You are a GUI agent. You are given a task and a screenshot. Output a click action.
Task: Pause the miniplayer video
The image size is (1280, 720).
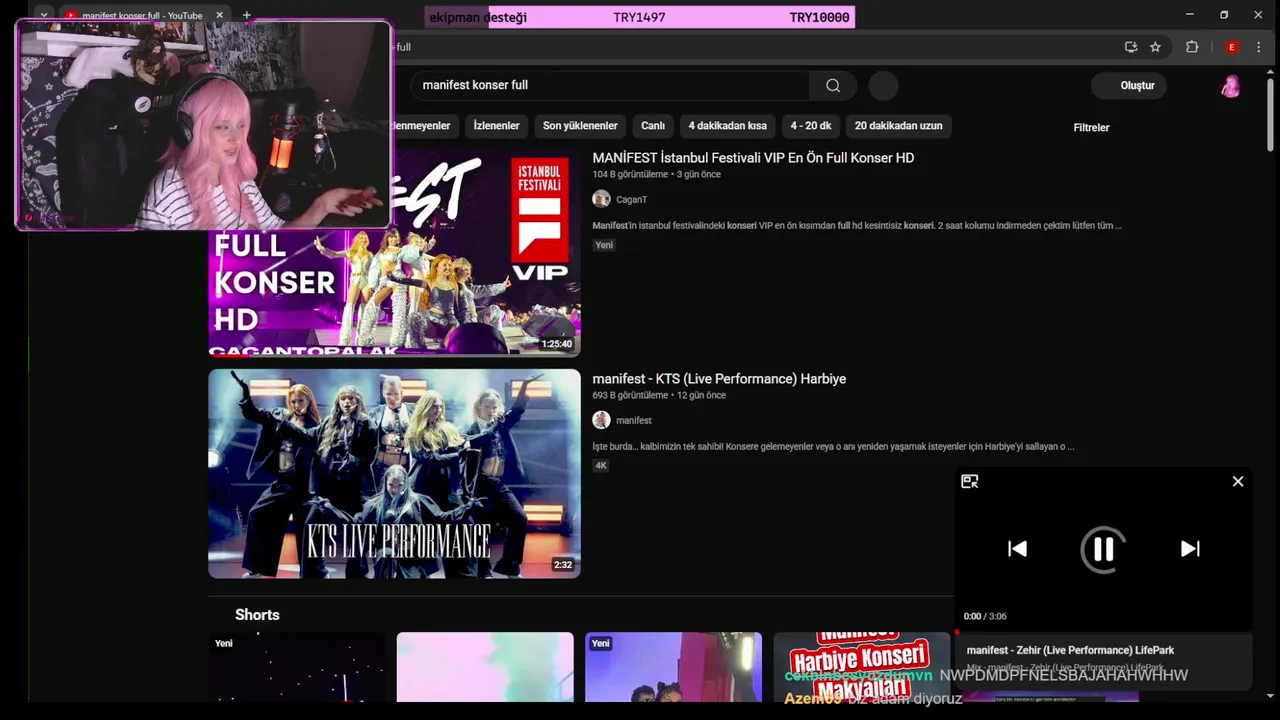pos(1103,548)
